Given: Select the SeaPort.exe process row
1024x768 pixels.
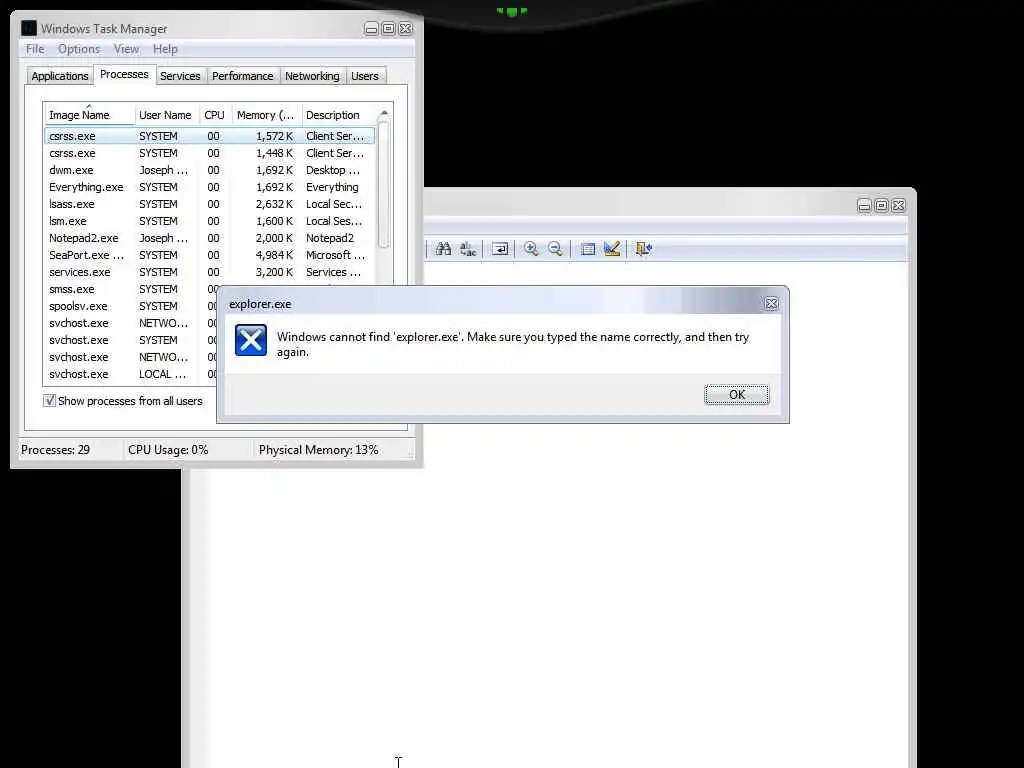Looking at the screenshot, I should tap(210, 255).
